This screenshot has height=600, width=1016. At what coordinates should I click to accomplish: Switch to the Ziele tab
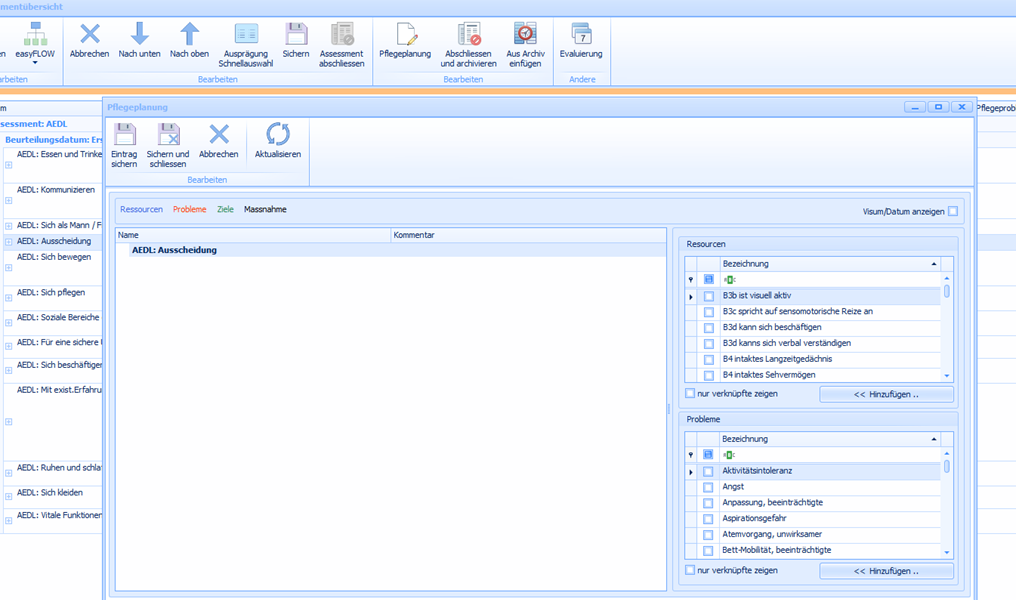tap(225, 210)
